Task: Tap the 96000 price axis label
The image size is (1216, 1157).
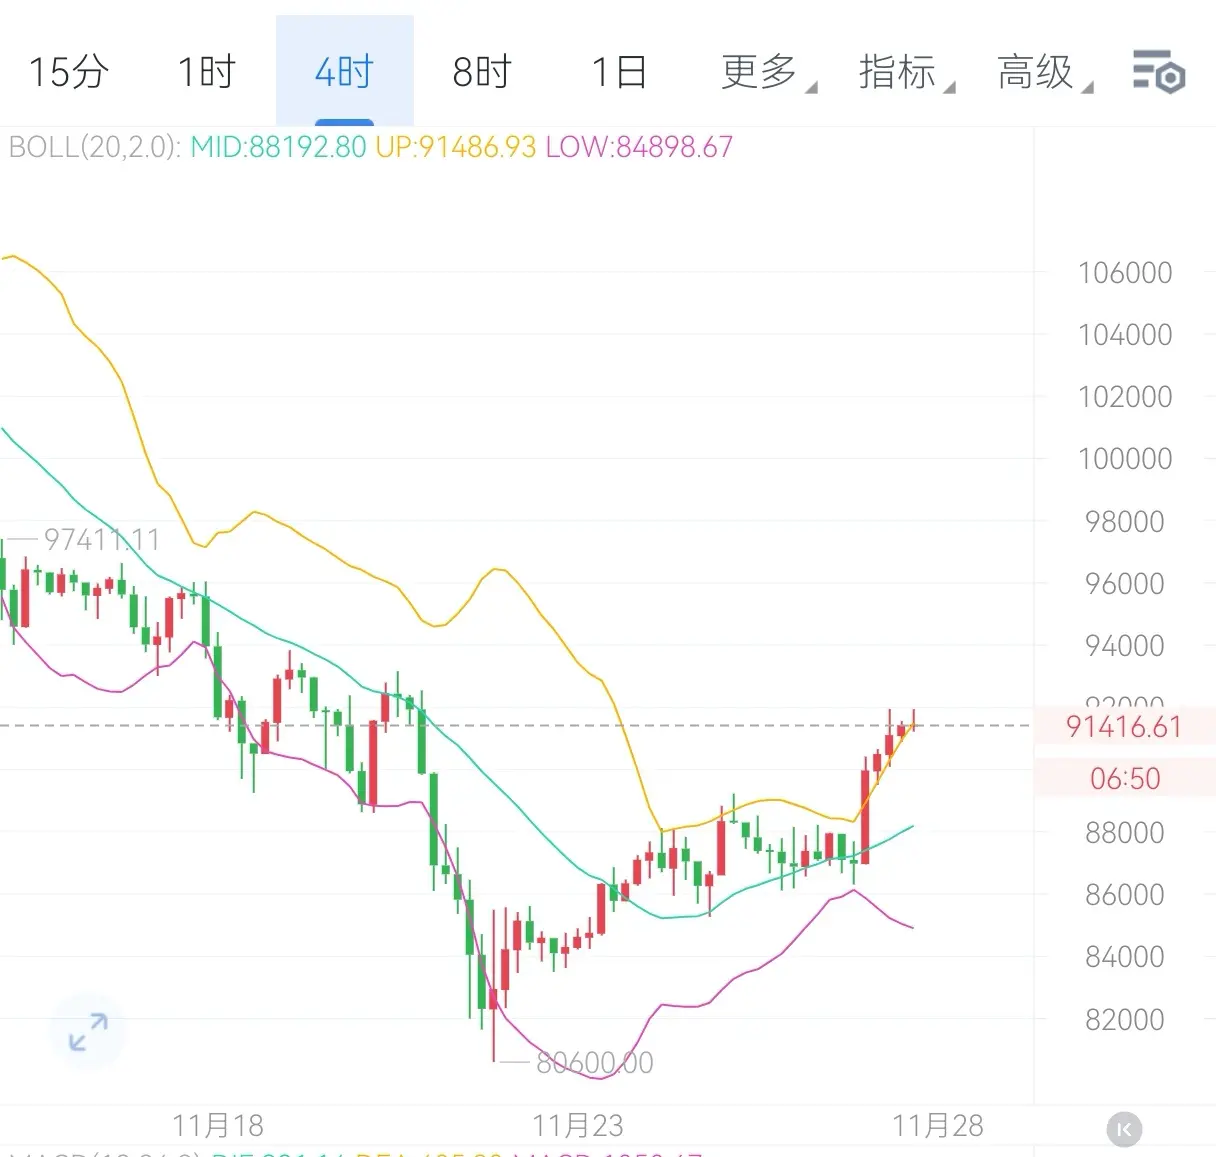Action: 1125,584
